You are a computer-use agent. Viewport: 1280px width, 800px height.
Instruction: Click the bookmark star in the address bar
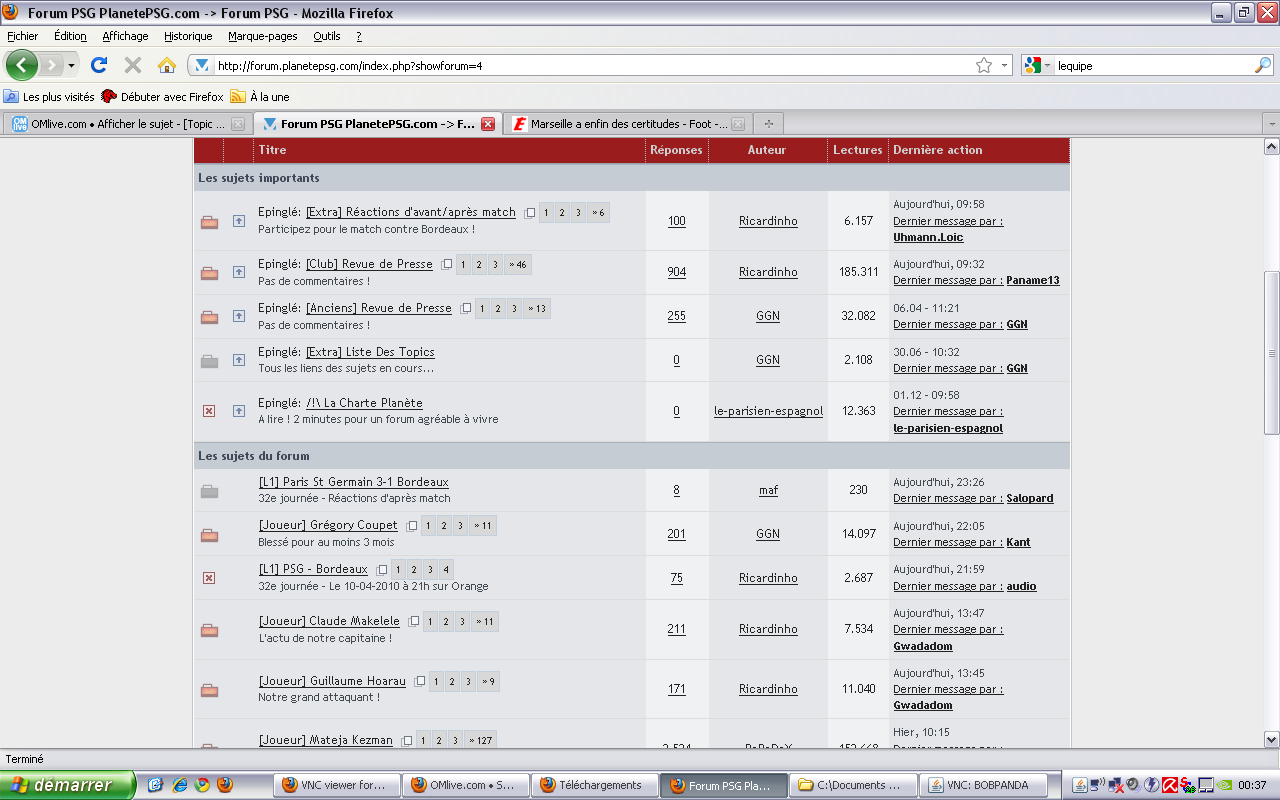coord(984,66)
